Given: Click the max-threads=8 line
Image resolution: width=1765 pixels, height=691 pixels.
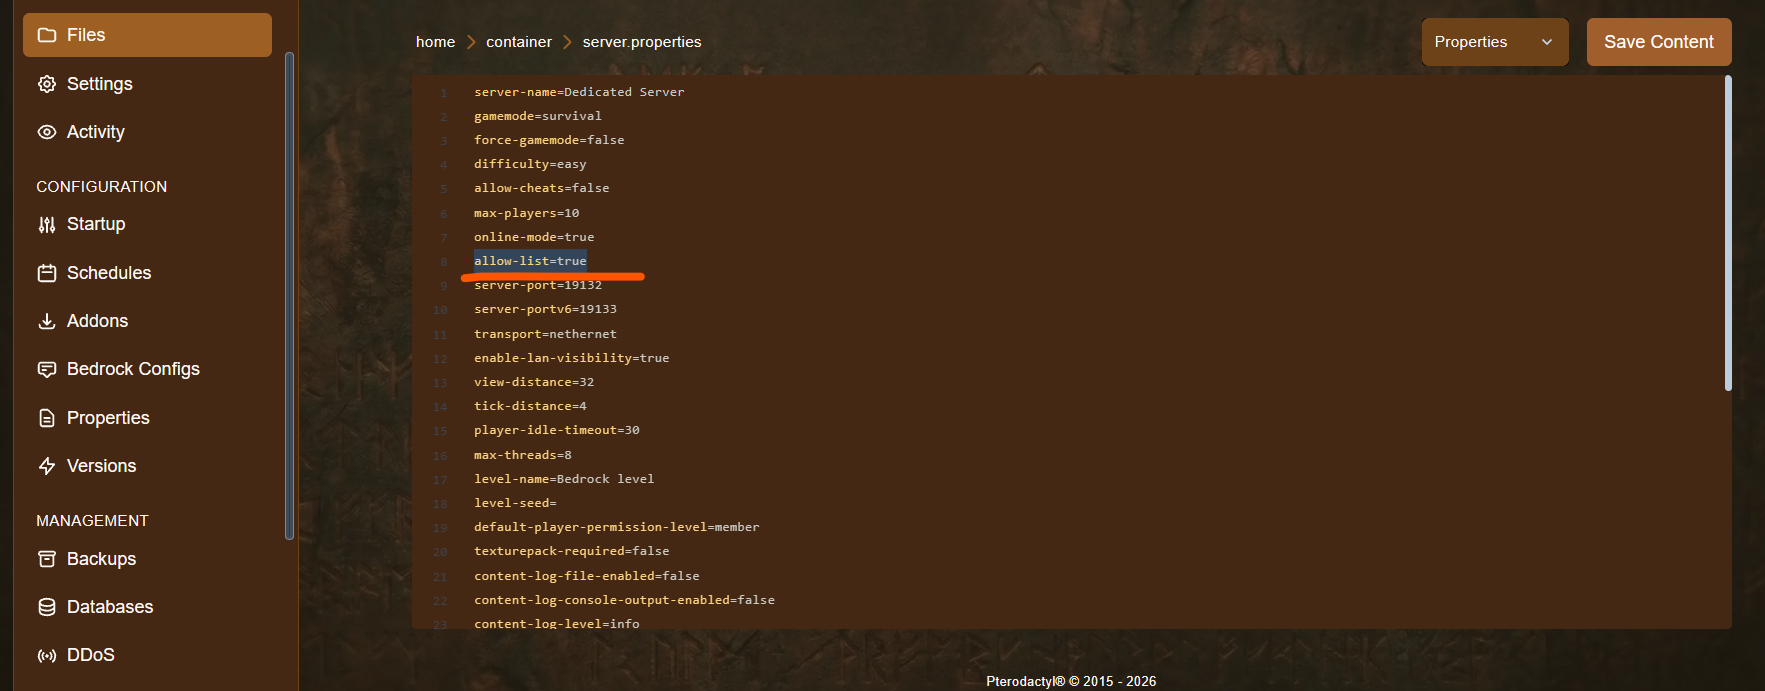Looking at the screenshot, I should coord(523,455).
